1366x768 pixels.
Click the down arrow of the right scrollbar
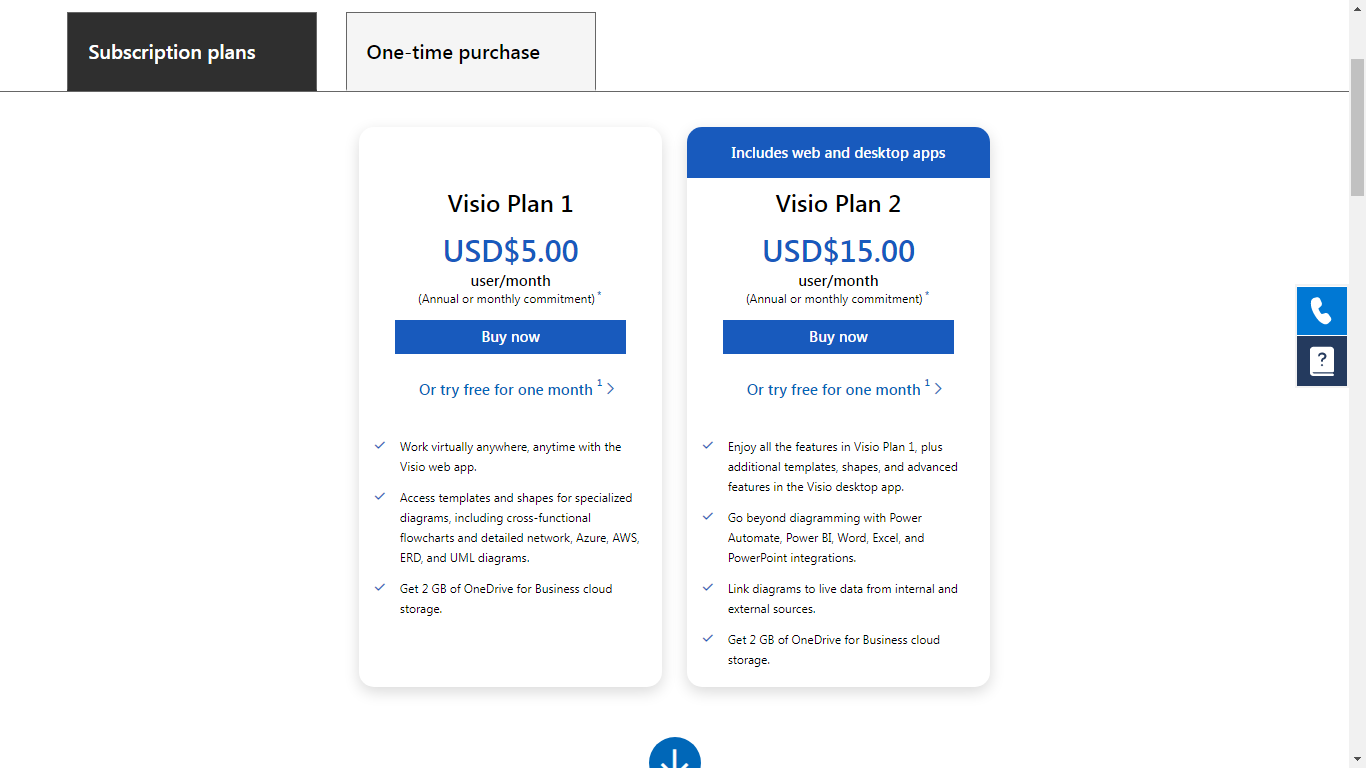pyautogui.click(x=1358, y=760)
